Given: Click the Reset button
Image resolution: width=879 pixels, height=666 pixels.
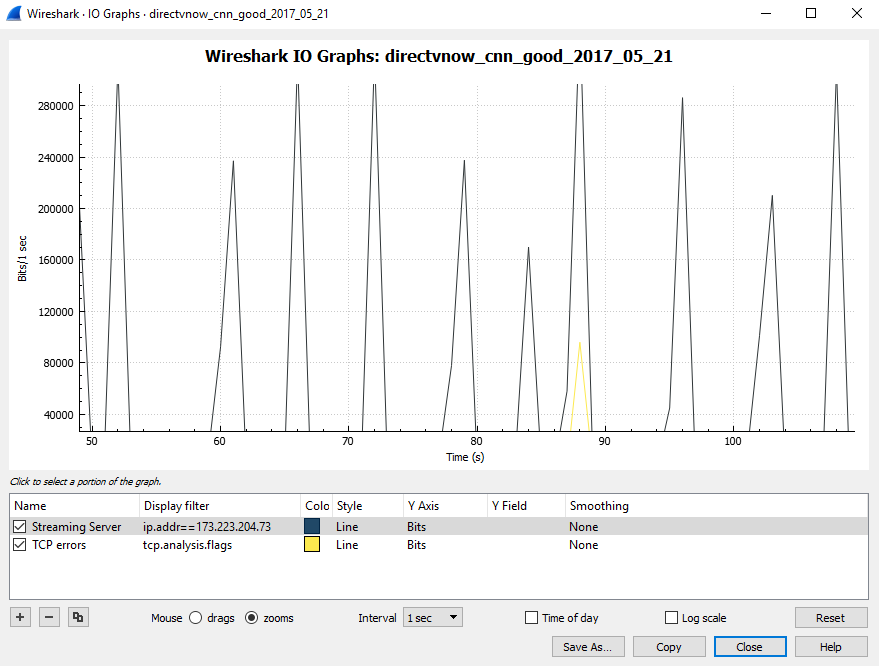Looking at the screenshot, I should point(830,618).
